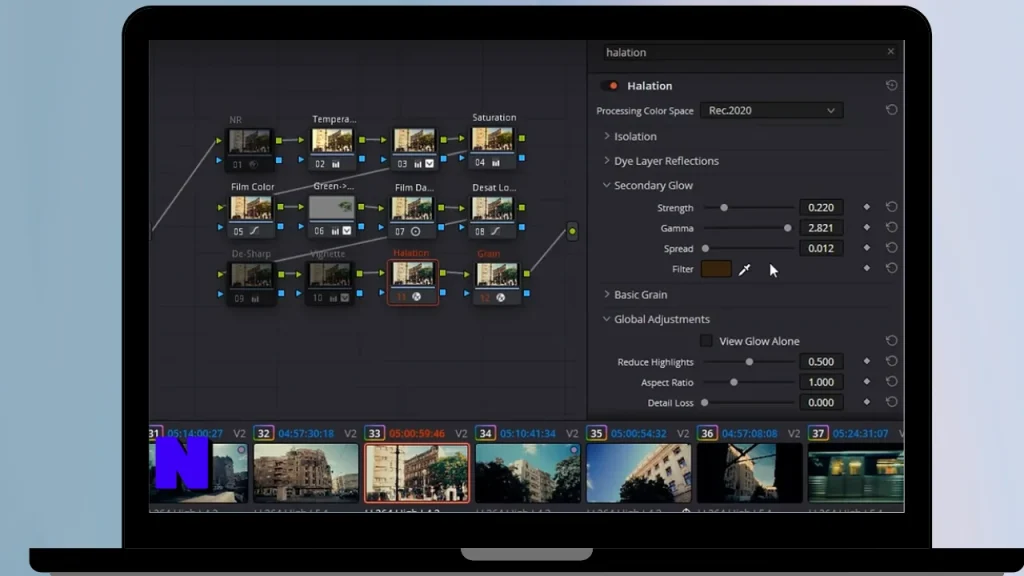
Task: Select the Green node 06
Action: point(332,217)
